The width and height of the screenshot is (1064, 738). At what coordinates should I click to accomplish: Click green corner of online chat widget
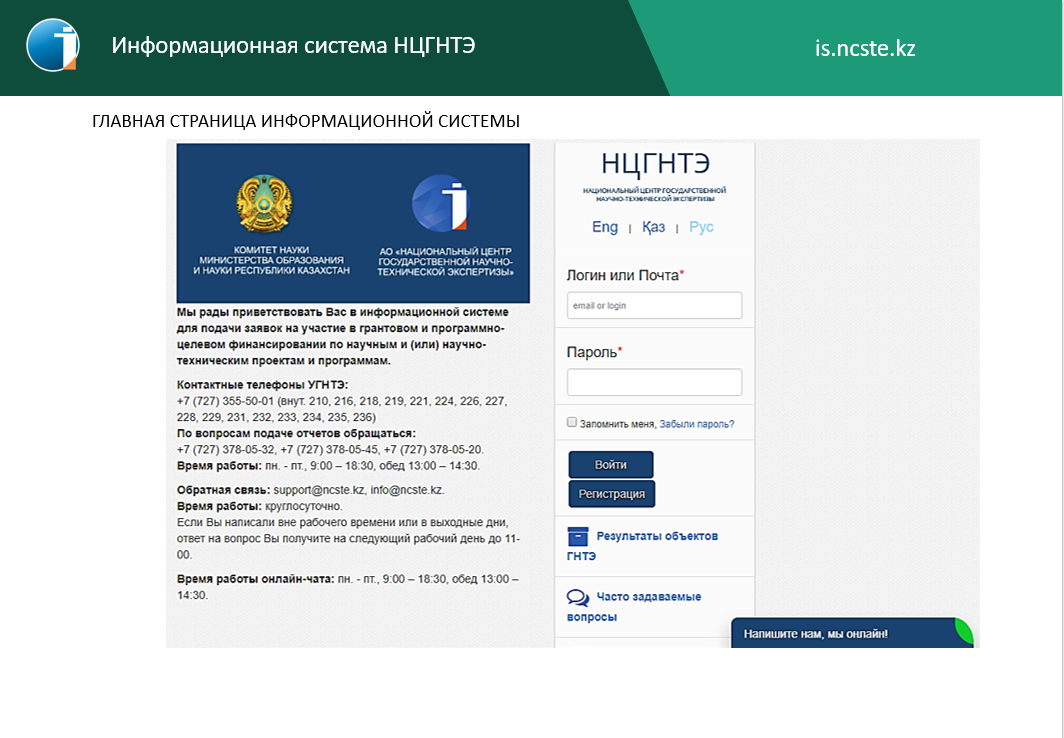[964, 630]
